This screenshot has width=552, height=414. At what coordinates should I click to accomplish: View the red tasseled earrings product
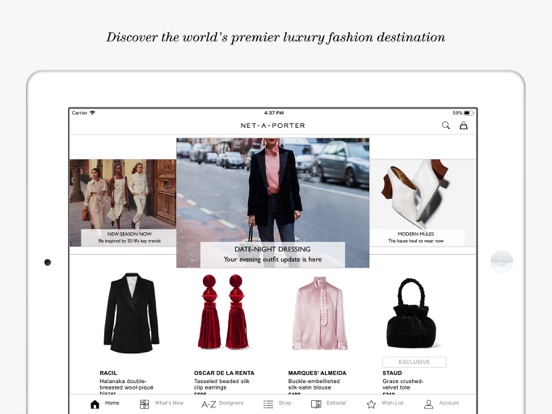[224, 312]
